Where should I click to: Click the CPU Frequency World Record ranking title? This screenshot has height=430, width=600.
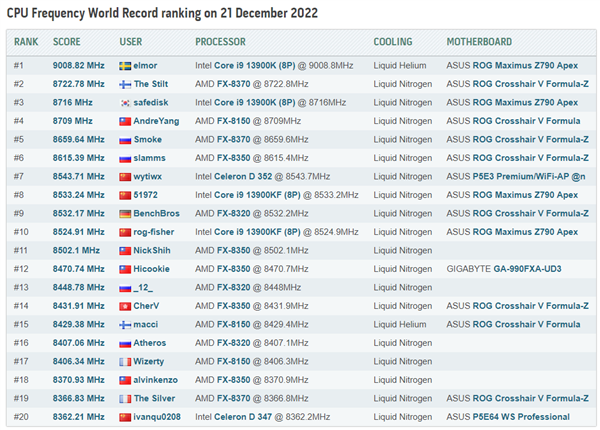[162, 13]
